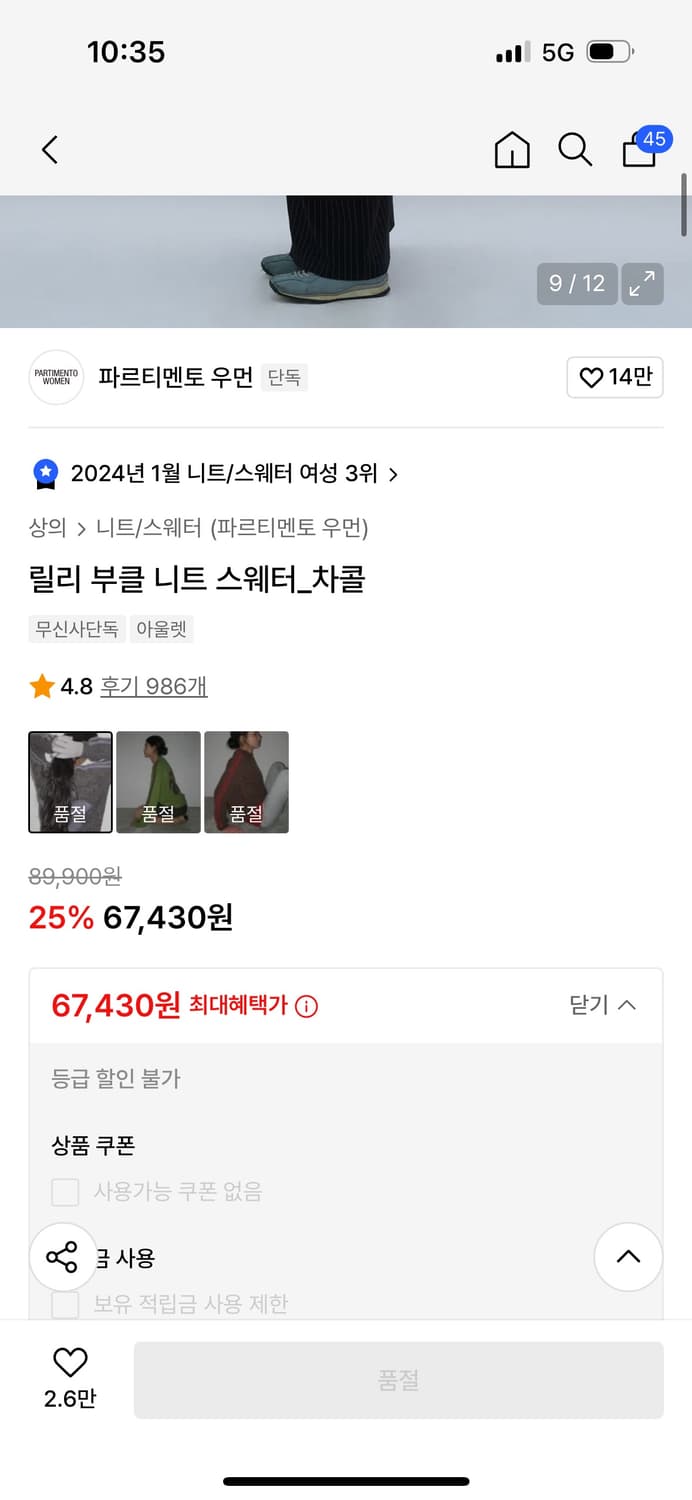Open the share icon above the bottom bar
692x1500 pixels.
[x=63, y=1257]
